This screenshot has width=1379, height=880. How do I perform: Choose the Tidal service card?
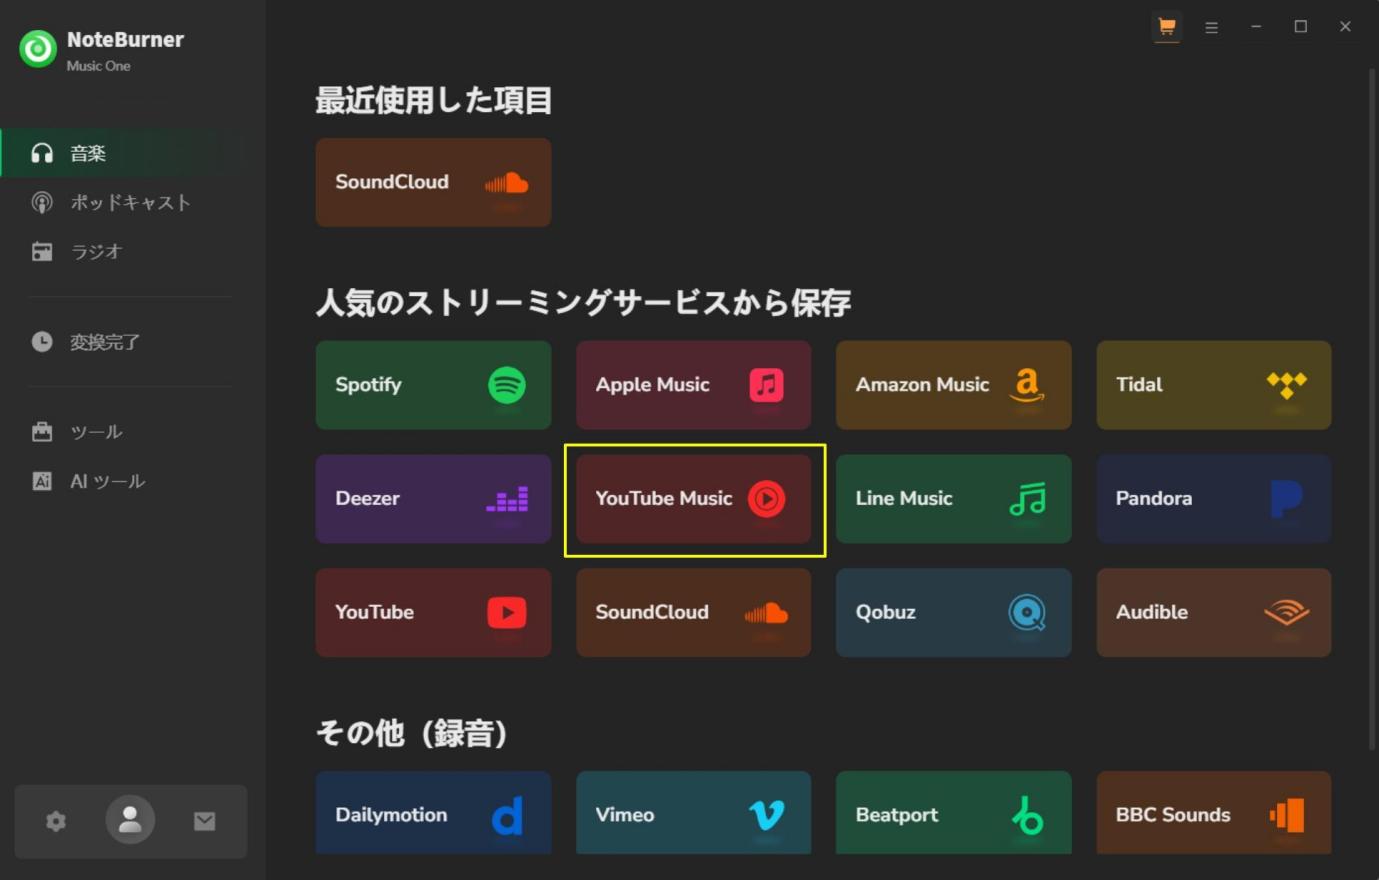point(1214,385)
